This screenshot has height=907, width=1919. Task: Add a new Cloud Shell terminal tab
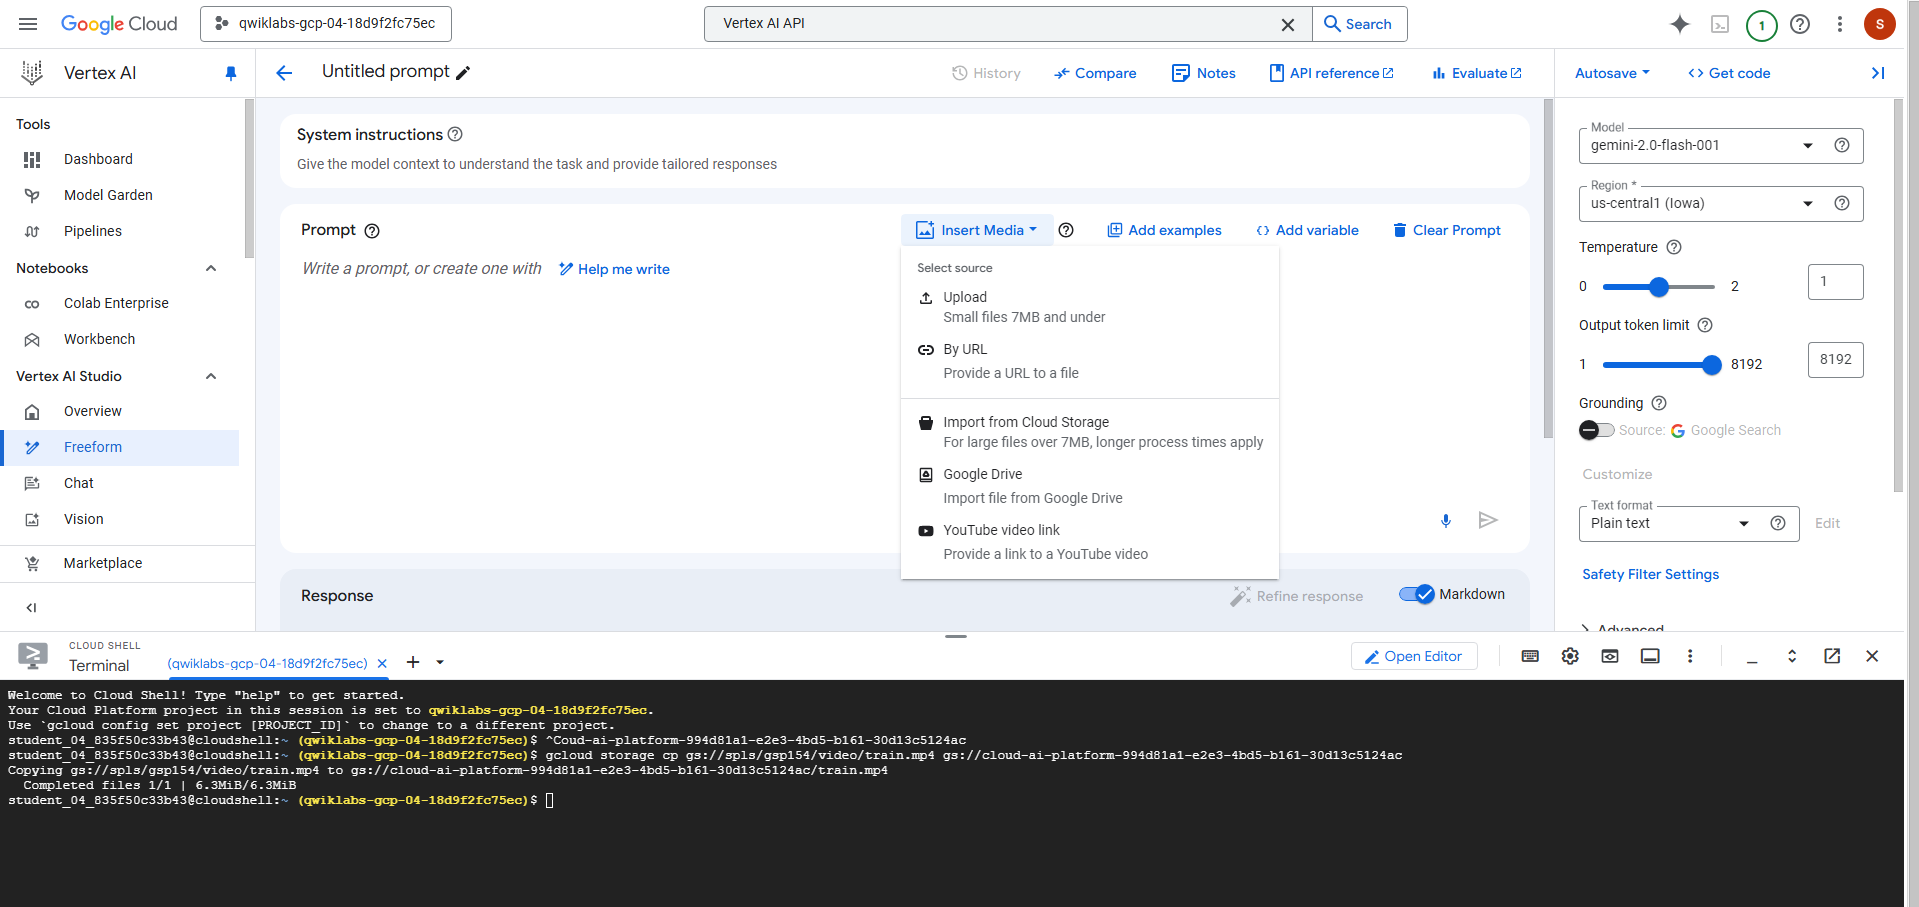[x=413, y=662]
